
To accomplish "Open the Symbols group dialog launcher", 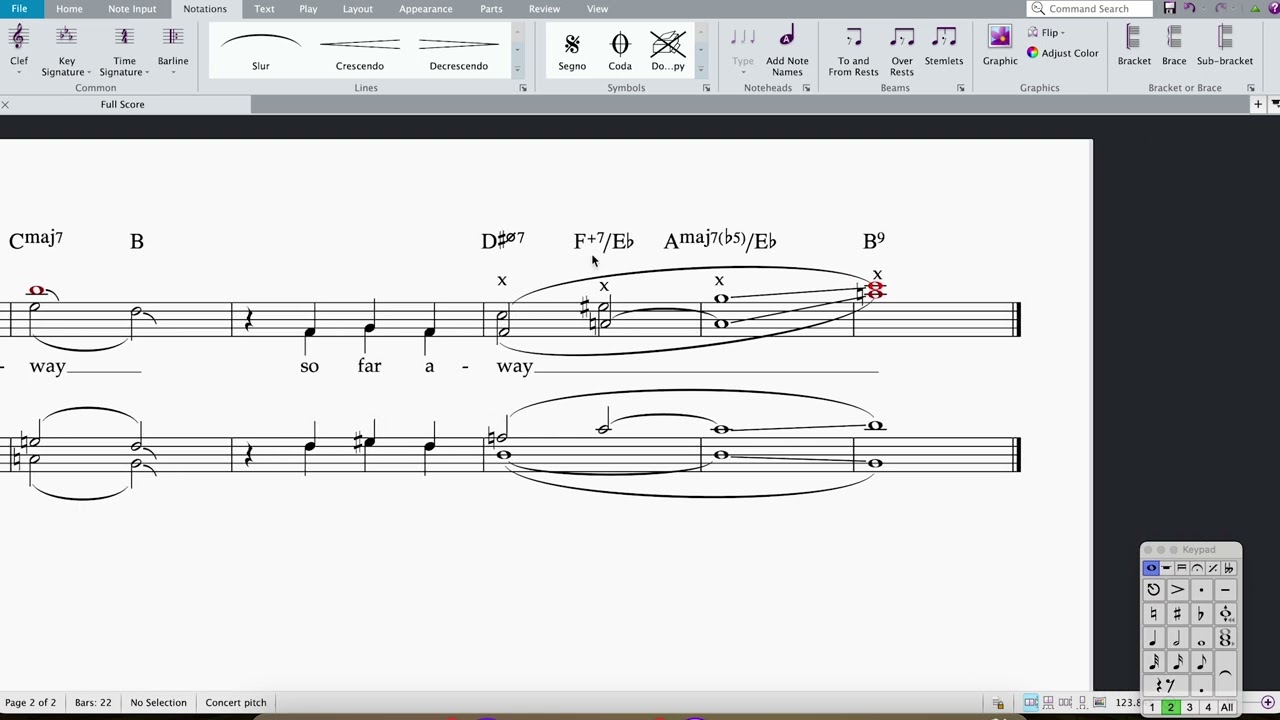I will click(706, 88).
